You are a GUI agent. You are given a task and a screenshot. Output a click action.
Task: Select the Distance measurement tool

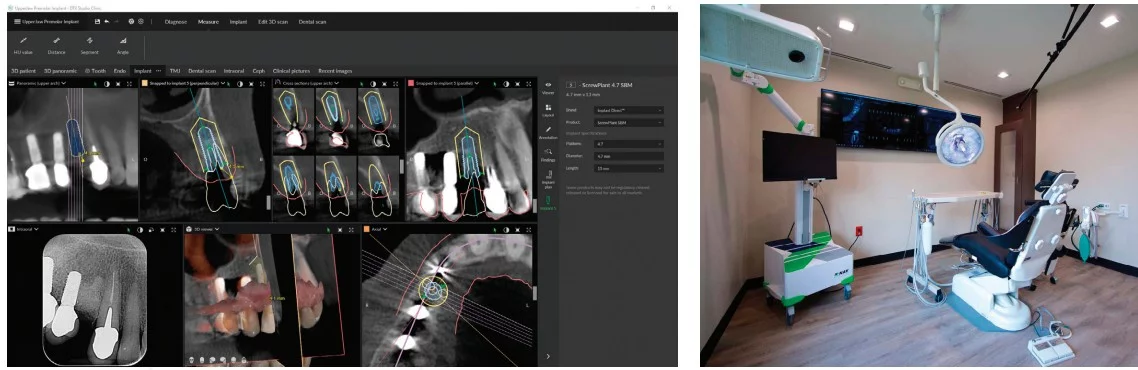pos(57,46)
